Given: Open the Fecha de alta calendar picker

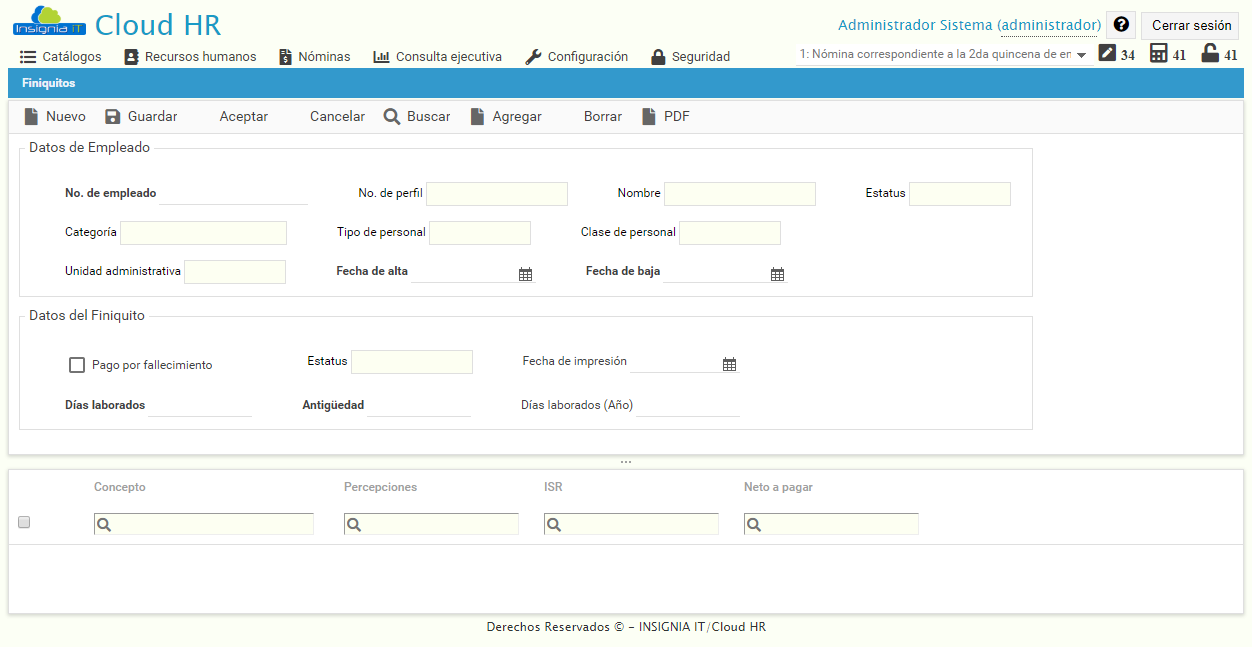Looking at the screenshot, I should click(x=527, y=272).
